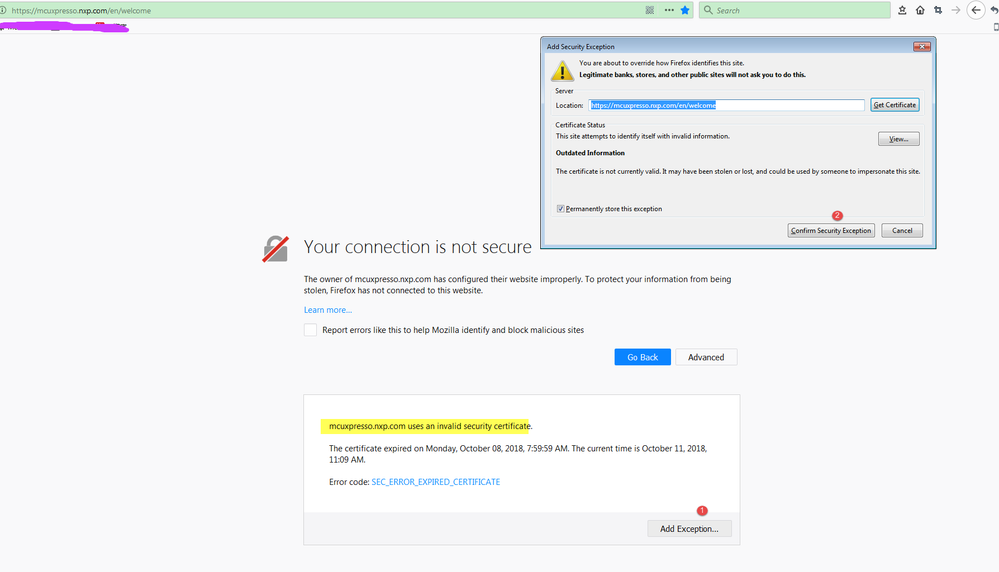Click the 'Legitimate banks, stores' warning text

pos(692,75)
